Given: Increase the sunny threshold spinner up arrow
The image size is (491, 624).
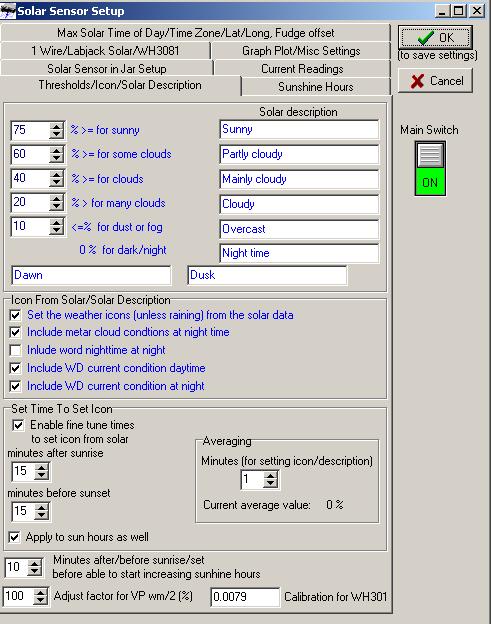Looking at the screenshot, I should [x=57, y=126].
